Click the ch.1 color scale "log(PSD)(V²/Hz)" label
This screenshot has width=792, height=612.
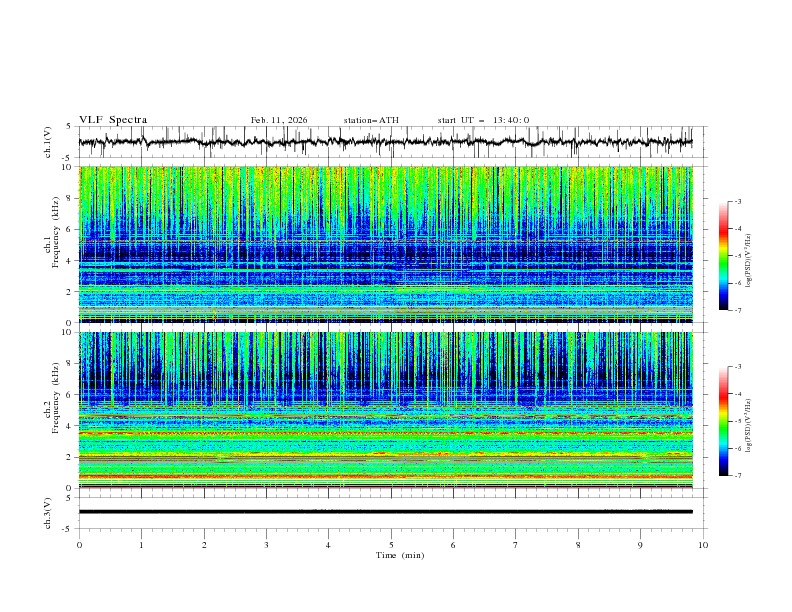coord(749,261)
